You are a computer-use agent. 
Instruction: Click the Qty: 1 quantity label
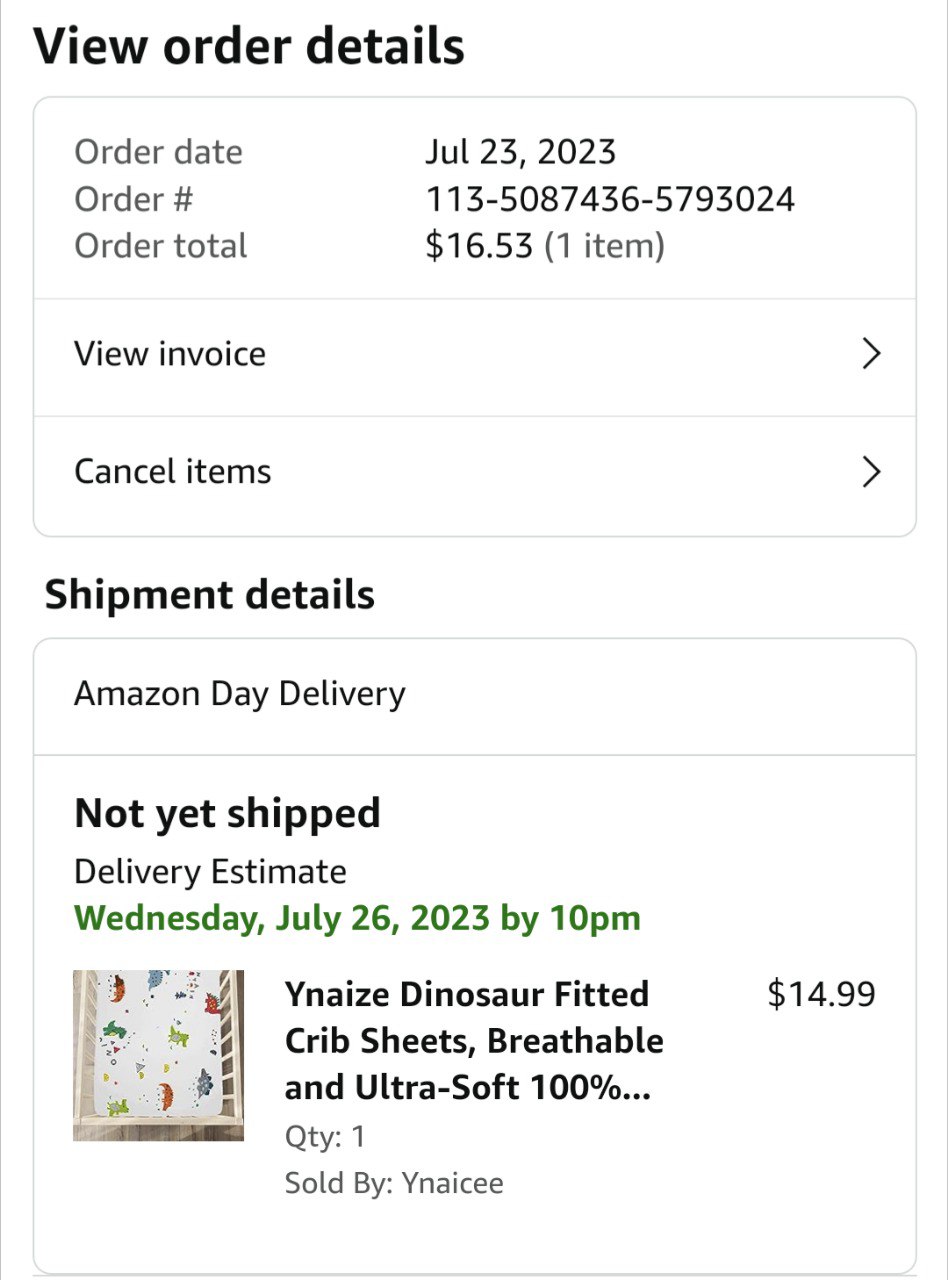pyautogui.click(x=325, y=1137)
